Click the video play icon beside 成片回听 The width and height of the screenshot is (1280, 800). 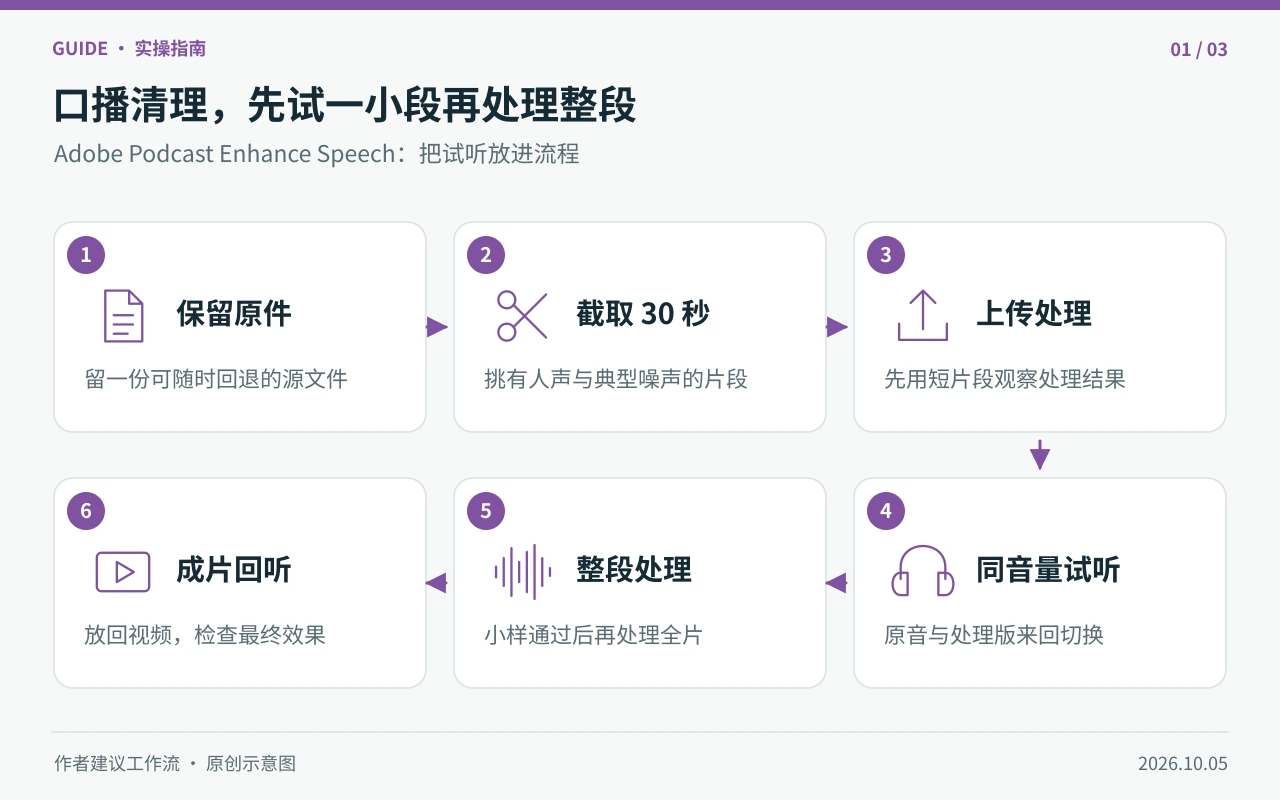pyautogui.click(x=123, y=571)
